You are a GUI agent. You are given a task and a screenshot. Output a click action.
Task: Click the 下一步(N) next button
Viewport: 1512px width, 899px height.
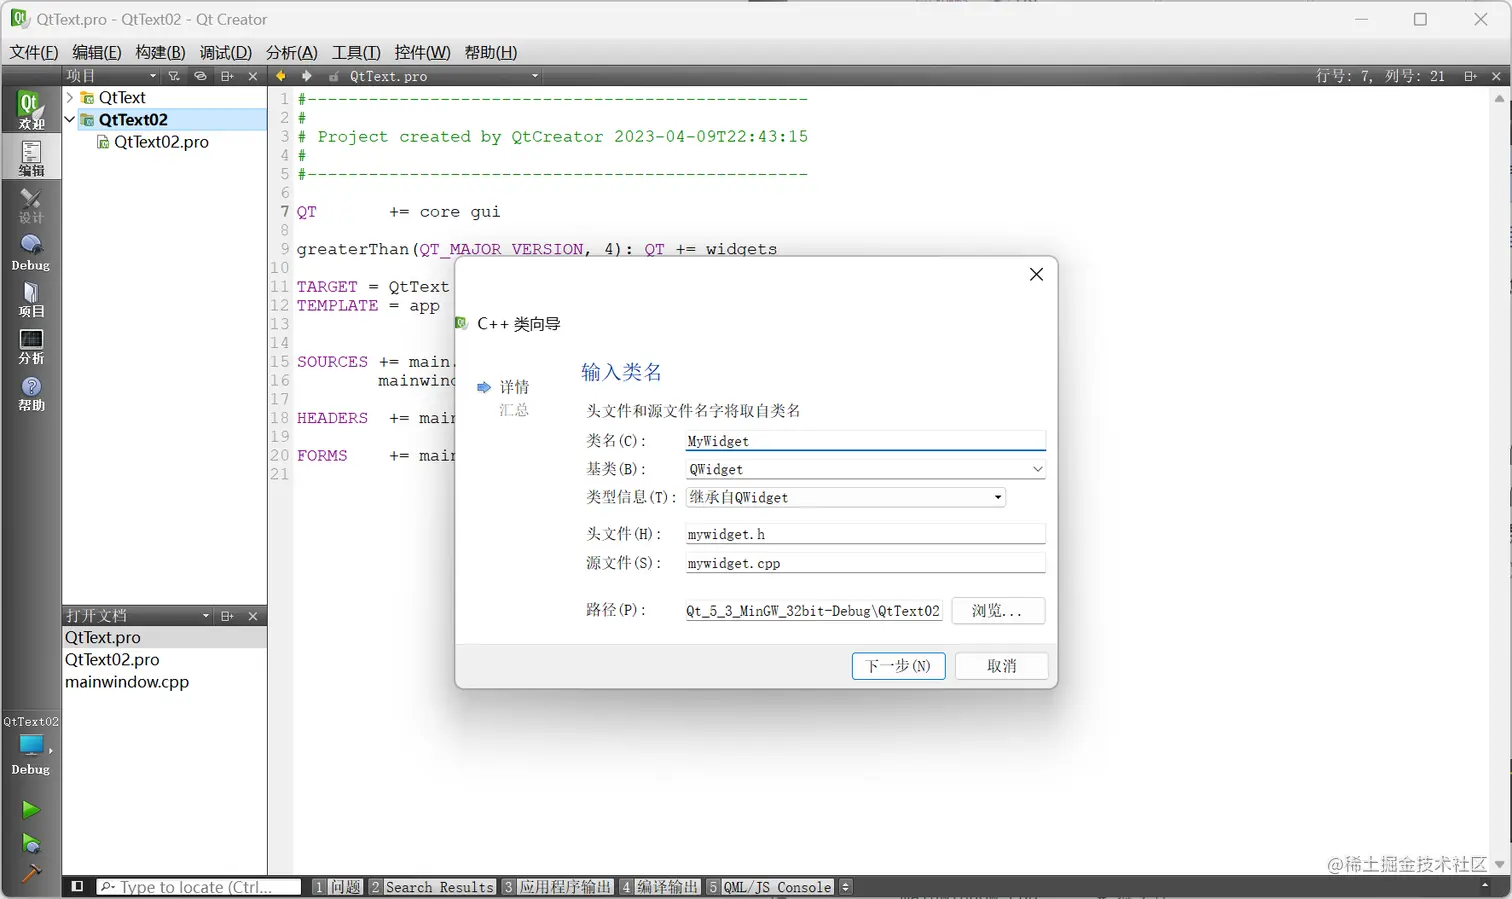tap(898, 666)
